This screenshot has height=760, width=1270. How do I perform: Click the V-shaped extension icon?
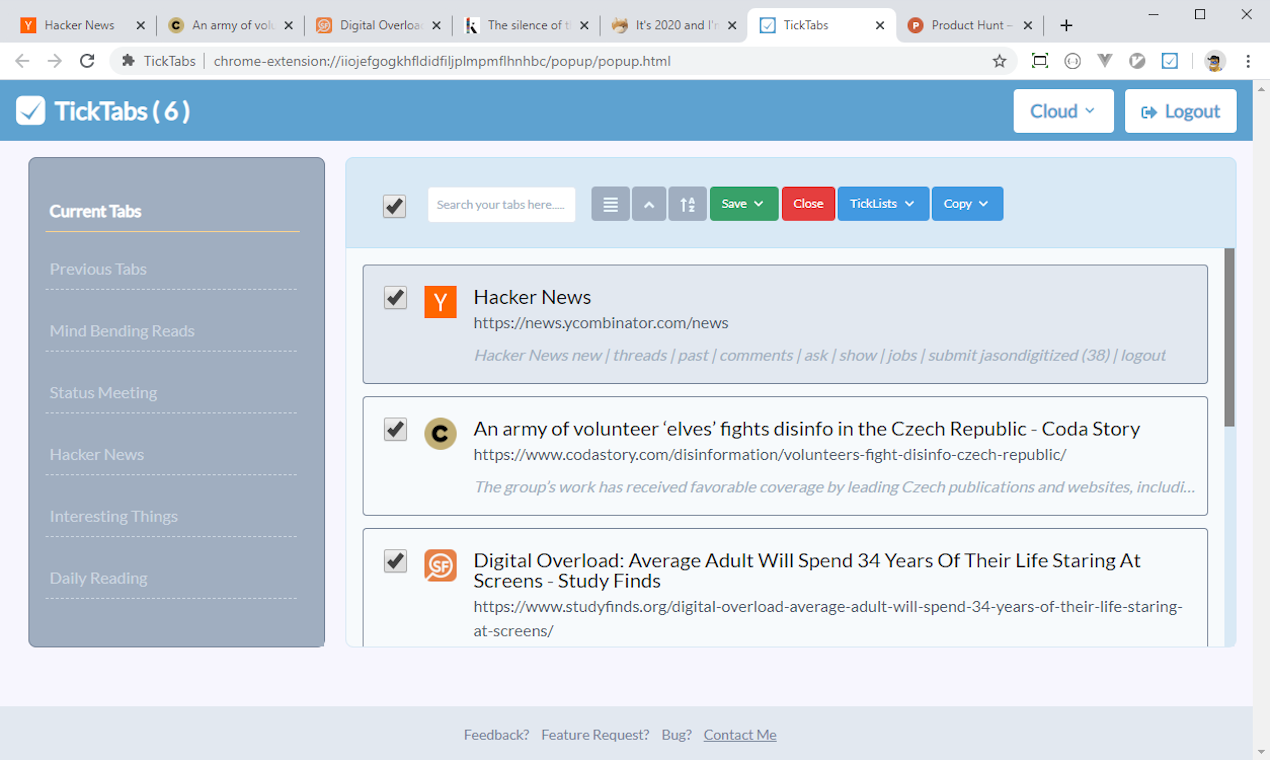click(x=1105, y=61)
